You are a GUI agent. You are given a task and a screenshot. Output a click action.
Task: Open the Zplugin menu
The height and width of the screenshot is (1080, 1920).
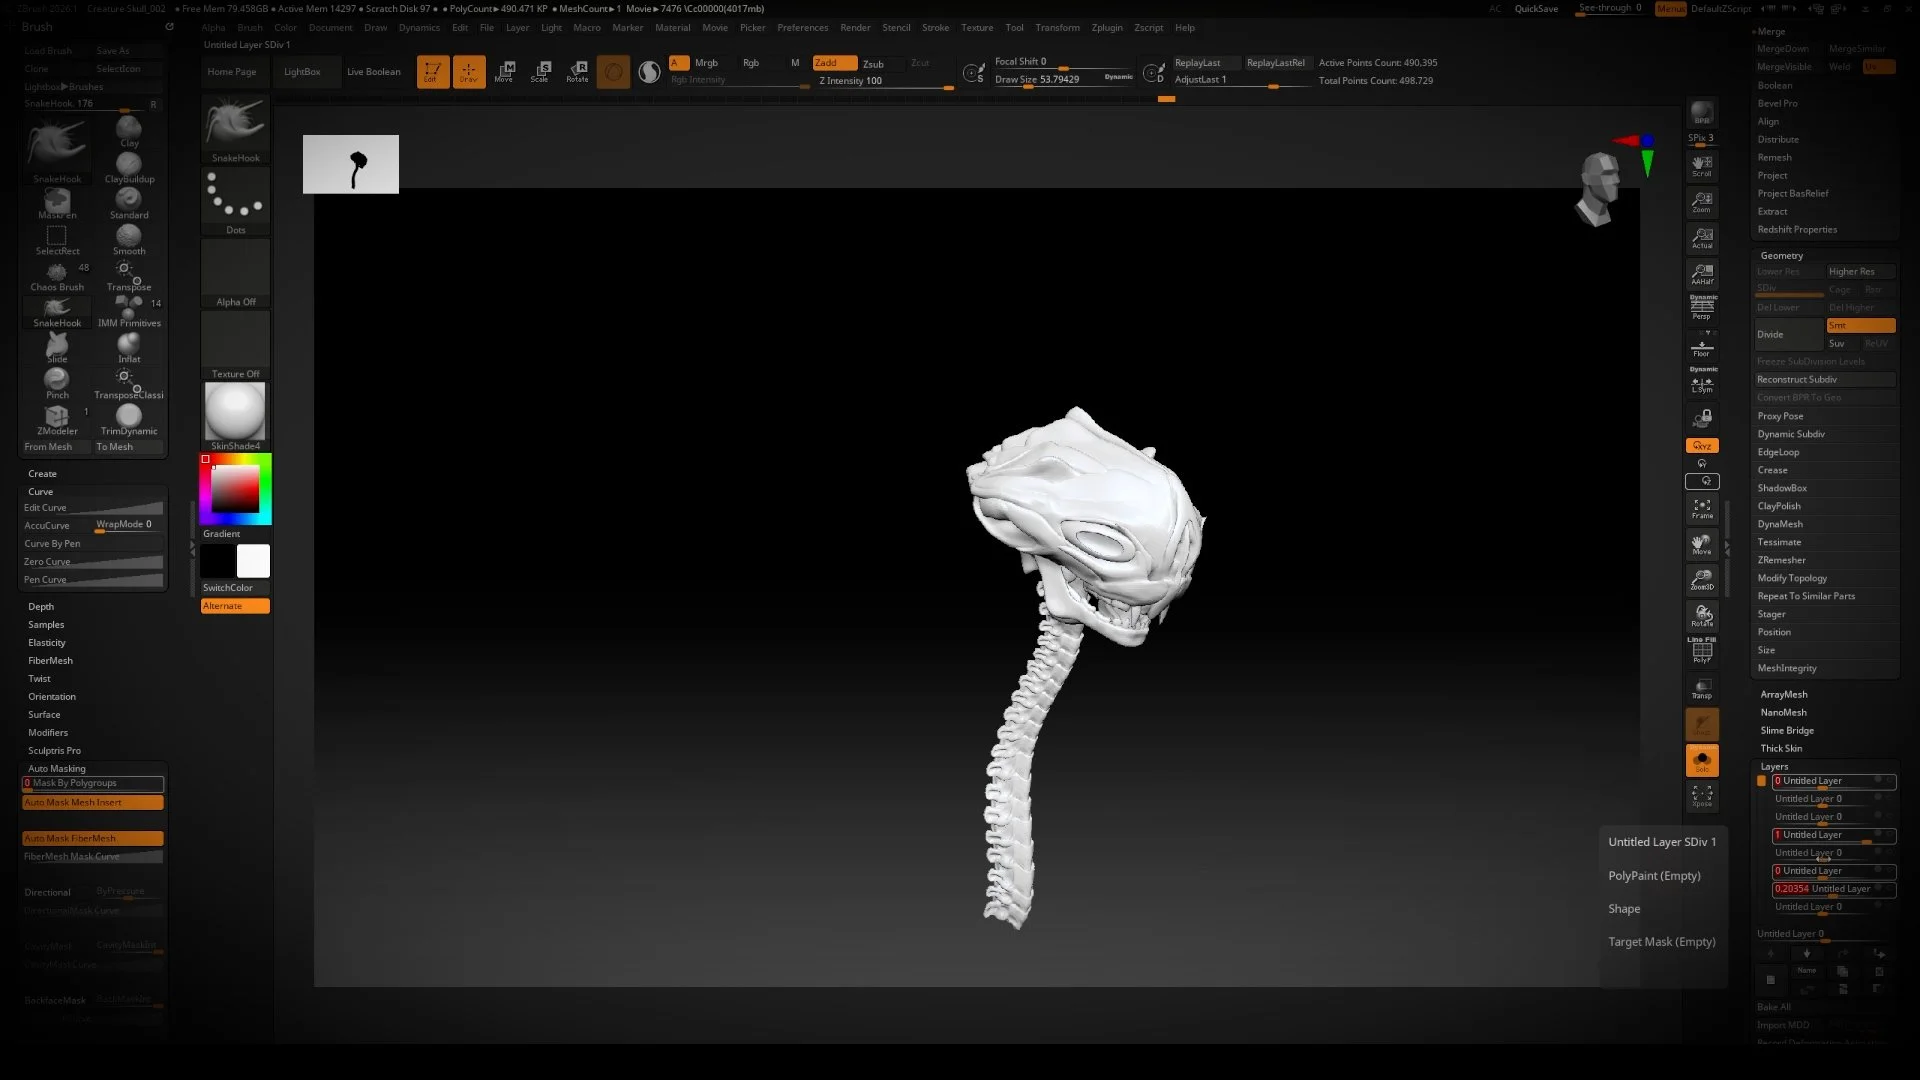[1107, 27]
